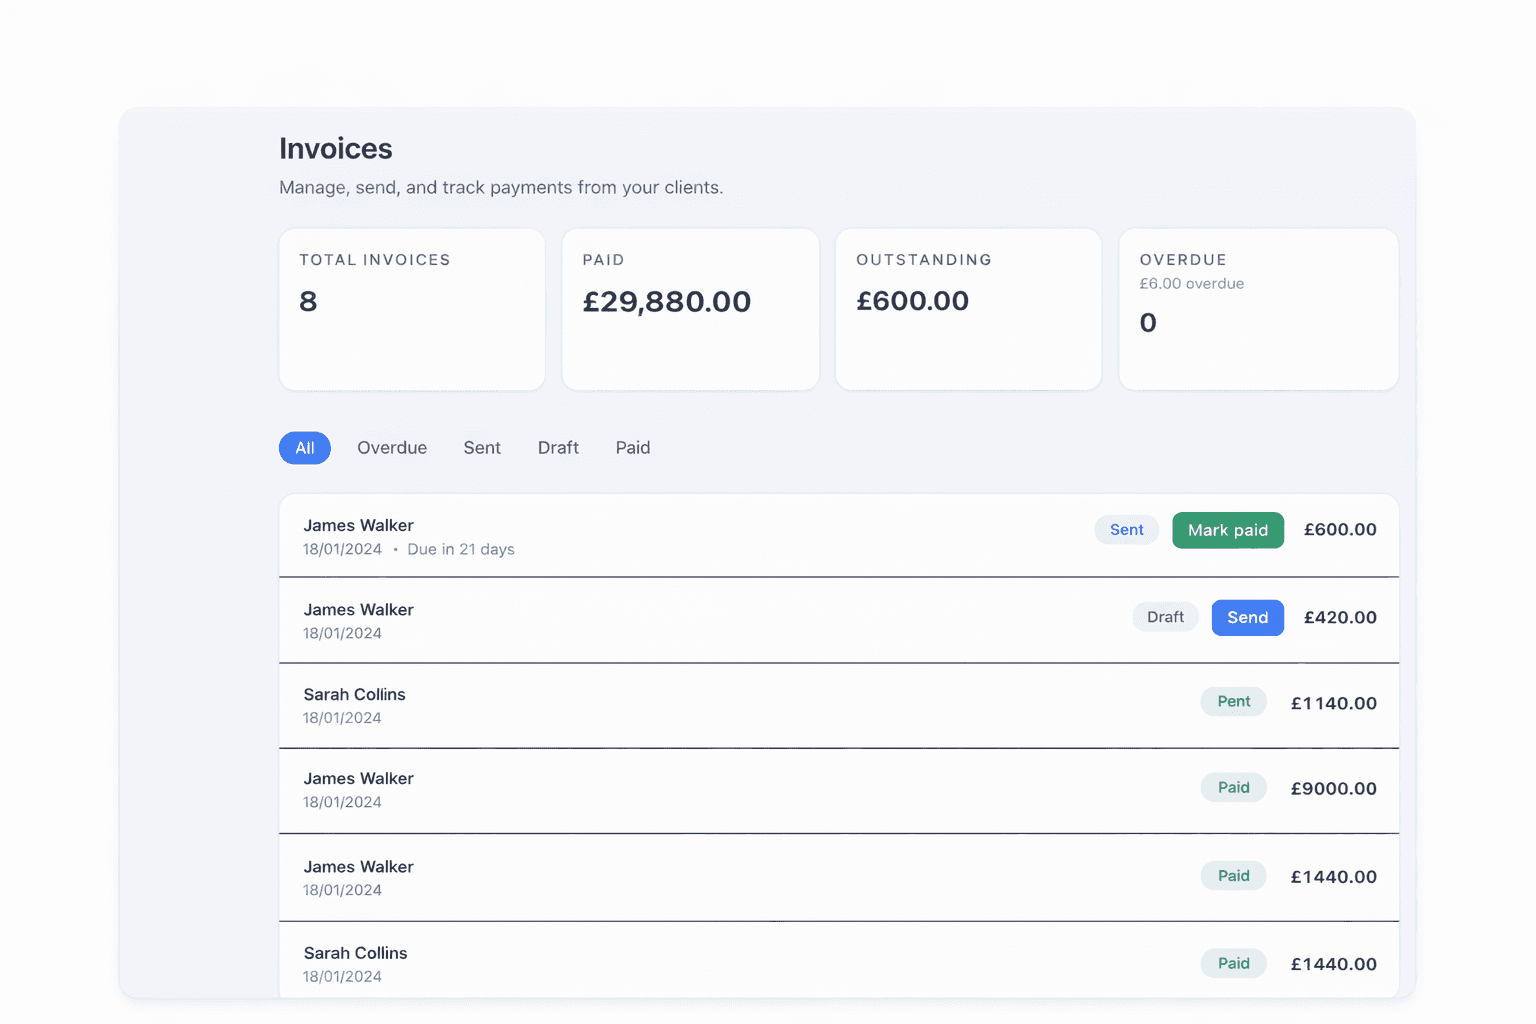Click the Sent status badge on the £600 invoice
The height and width of the screenshot is (1024, 1536).
1126,530
